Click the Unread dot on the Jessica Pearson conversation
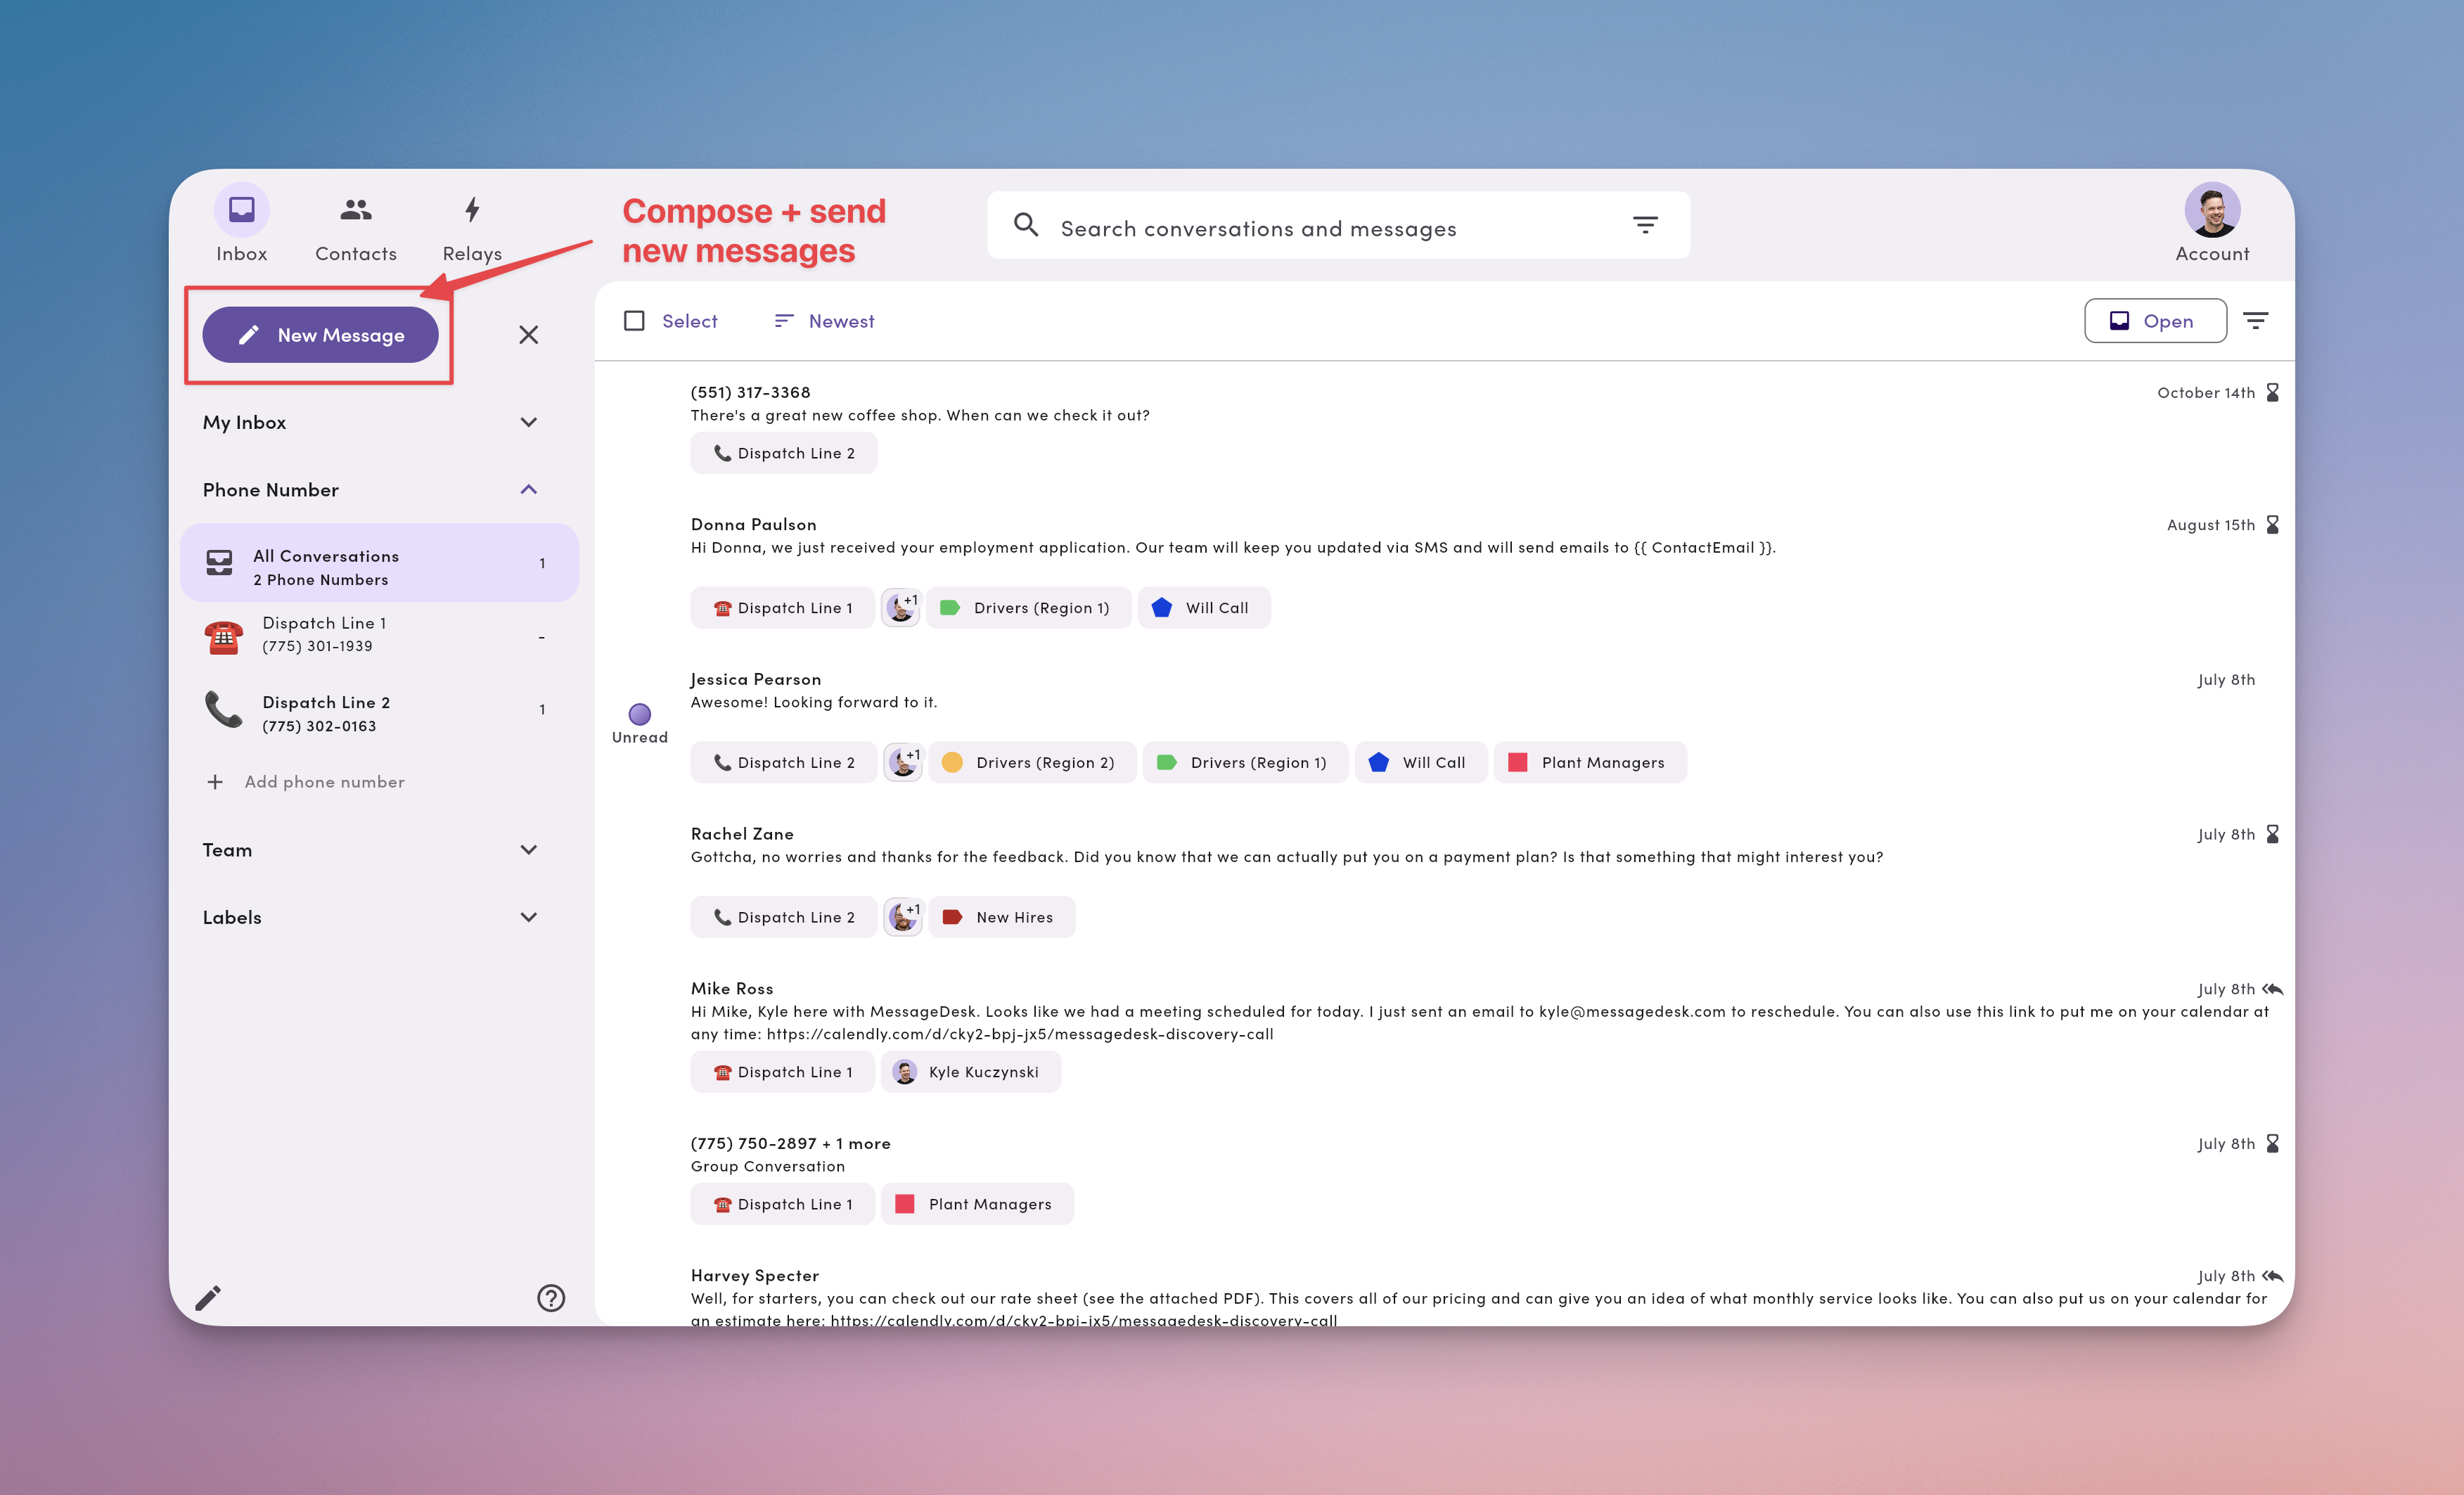Viewport: 2464px width, 1495px height. click(x=639, y=714)
